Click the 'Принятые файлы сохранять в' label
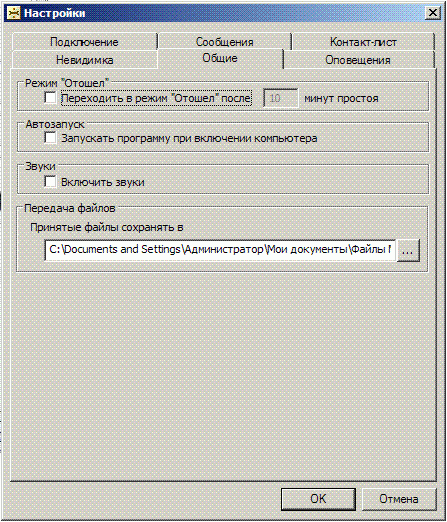 coord(107,227)
